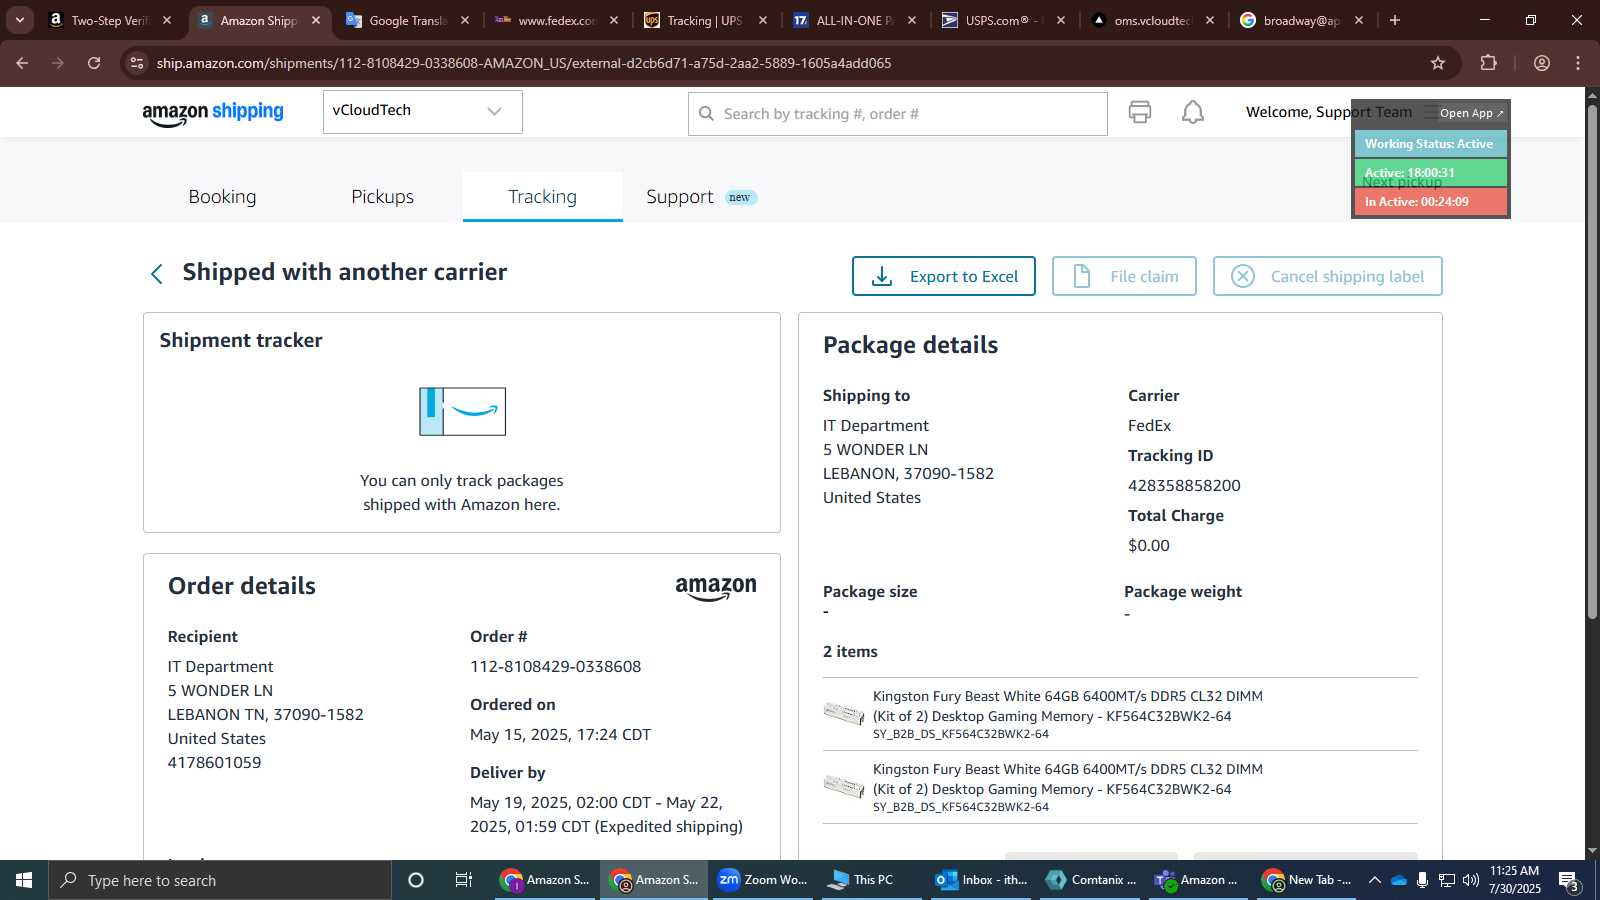Open Zoom Workplace from taskbar
The width and height of the screenshot is (1600, 900).
tap(763, 880)
